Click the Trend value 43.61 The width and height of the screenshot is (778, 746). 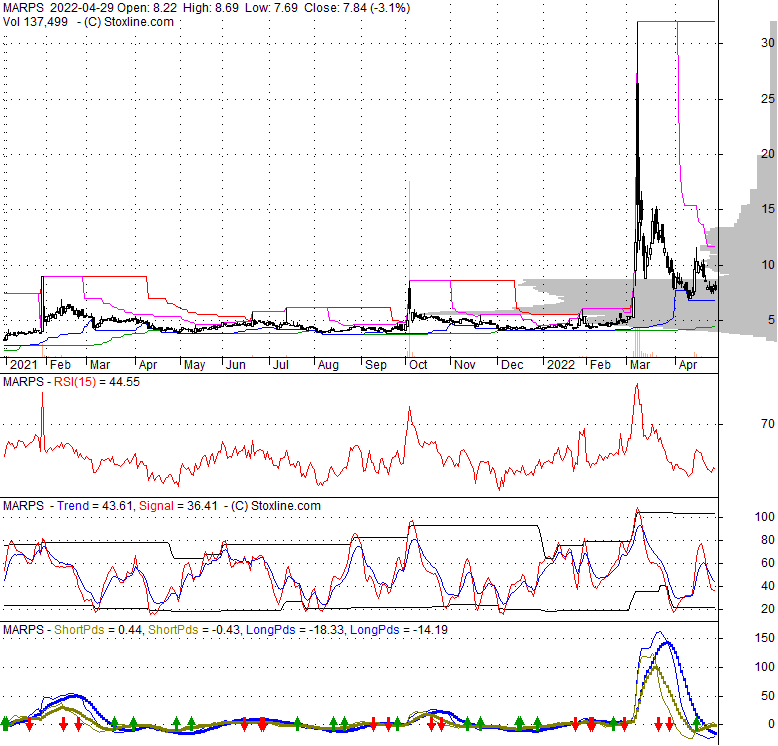click(117, 506)
